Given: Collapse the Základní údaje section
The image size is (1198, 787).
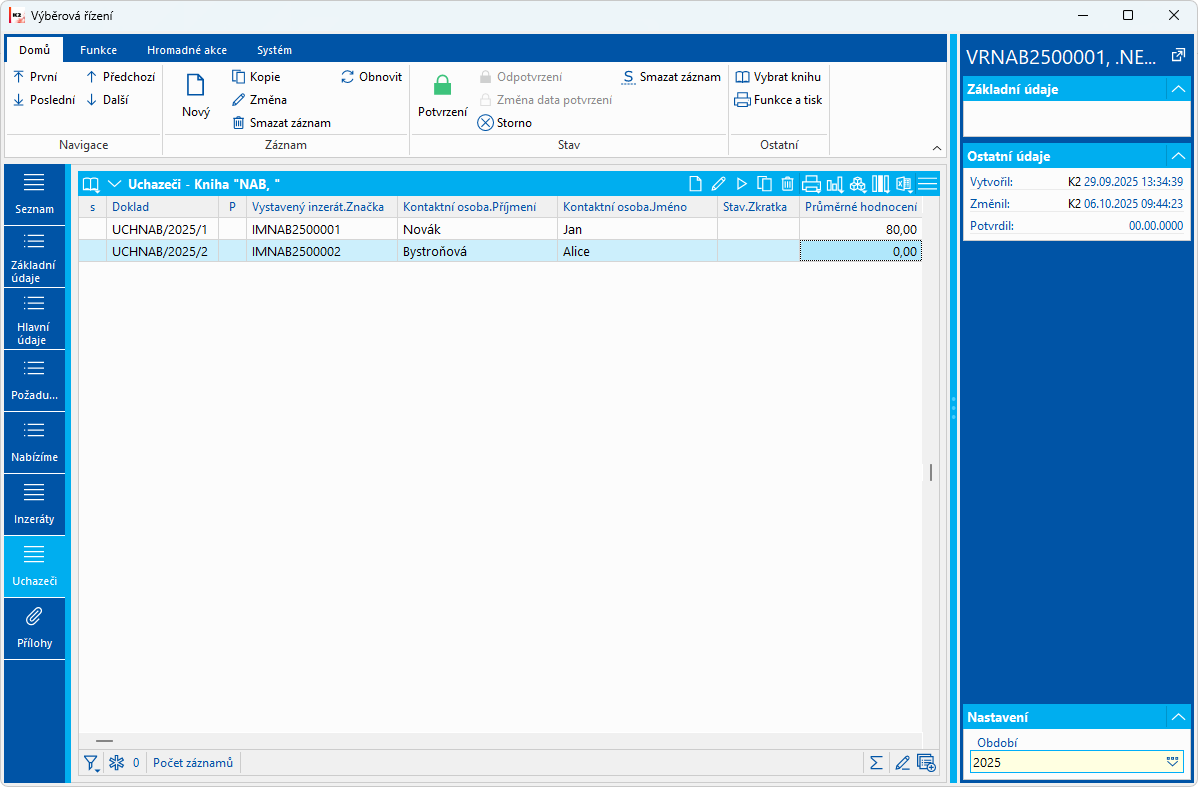Looking at the screenshot, I should pos(1178,89).
